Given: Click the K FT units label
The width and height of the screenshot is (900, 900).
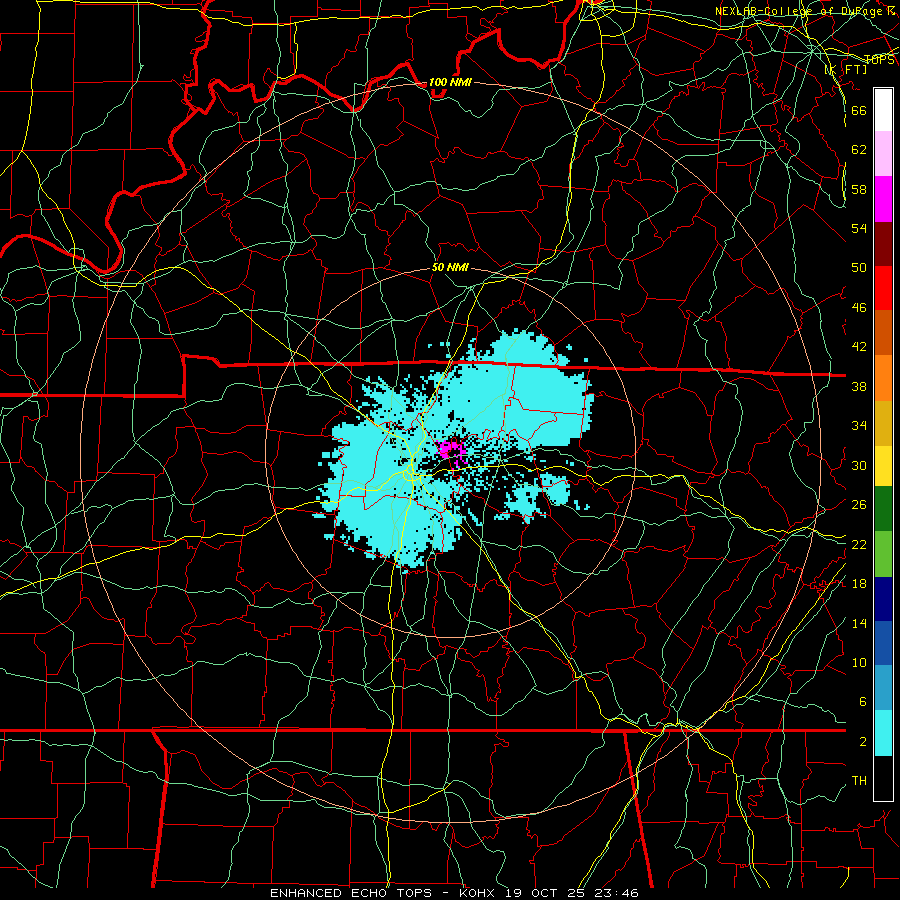Looking at the screenshot, I should tap(845, 69).
